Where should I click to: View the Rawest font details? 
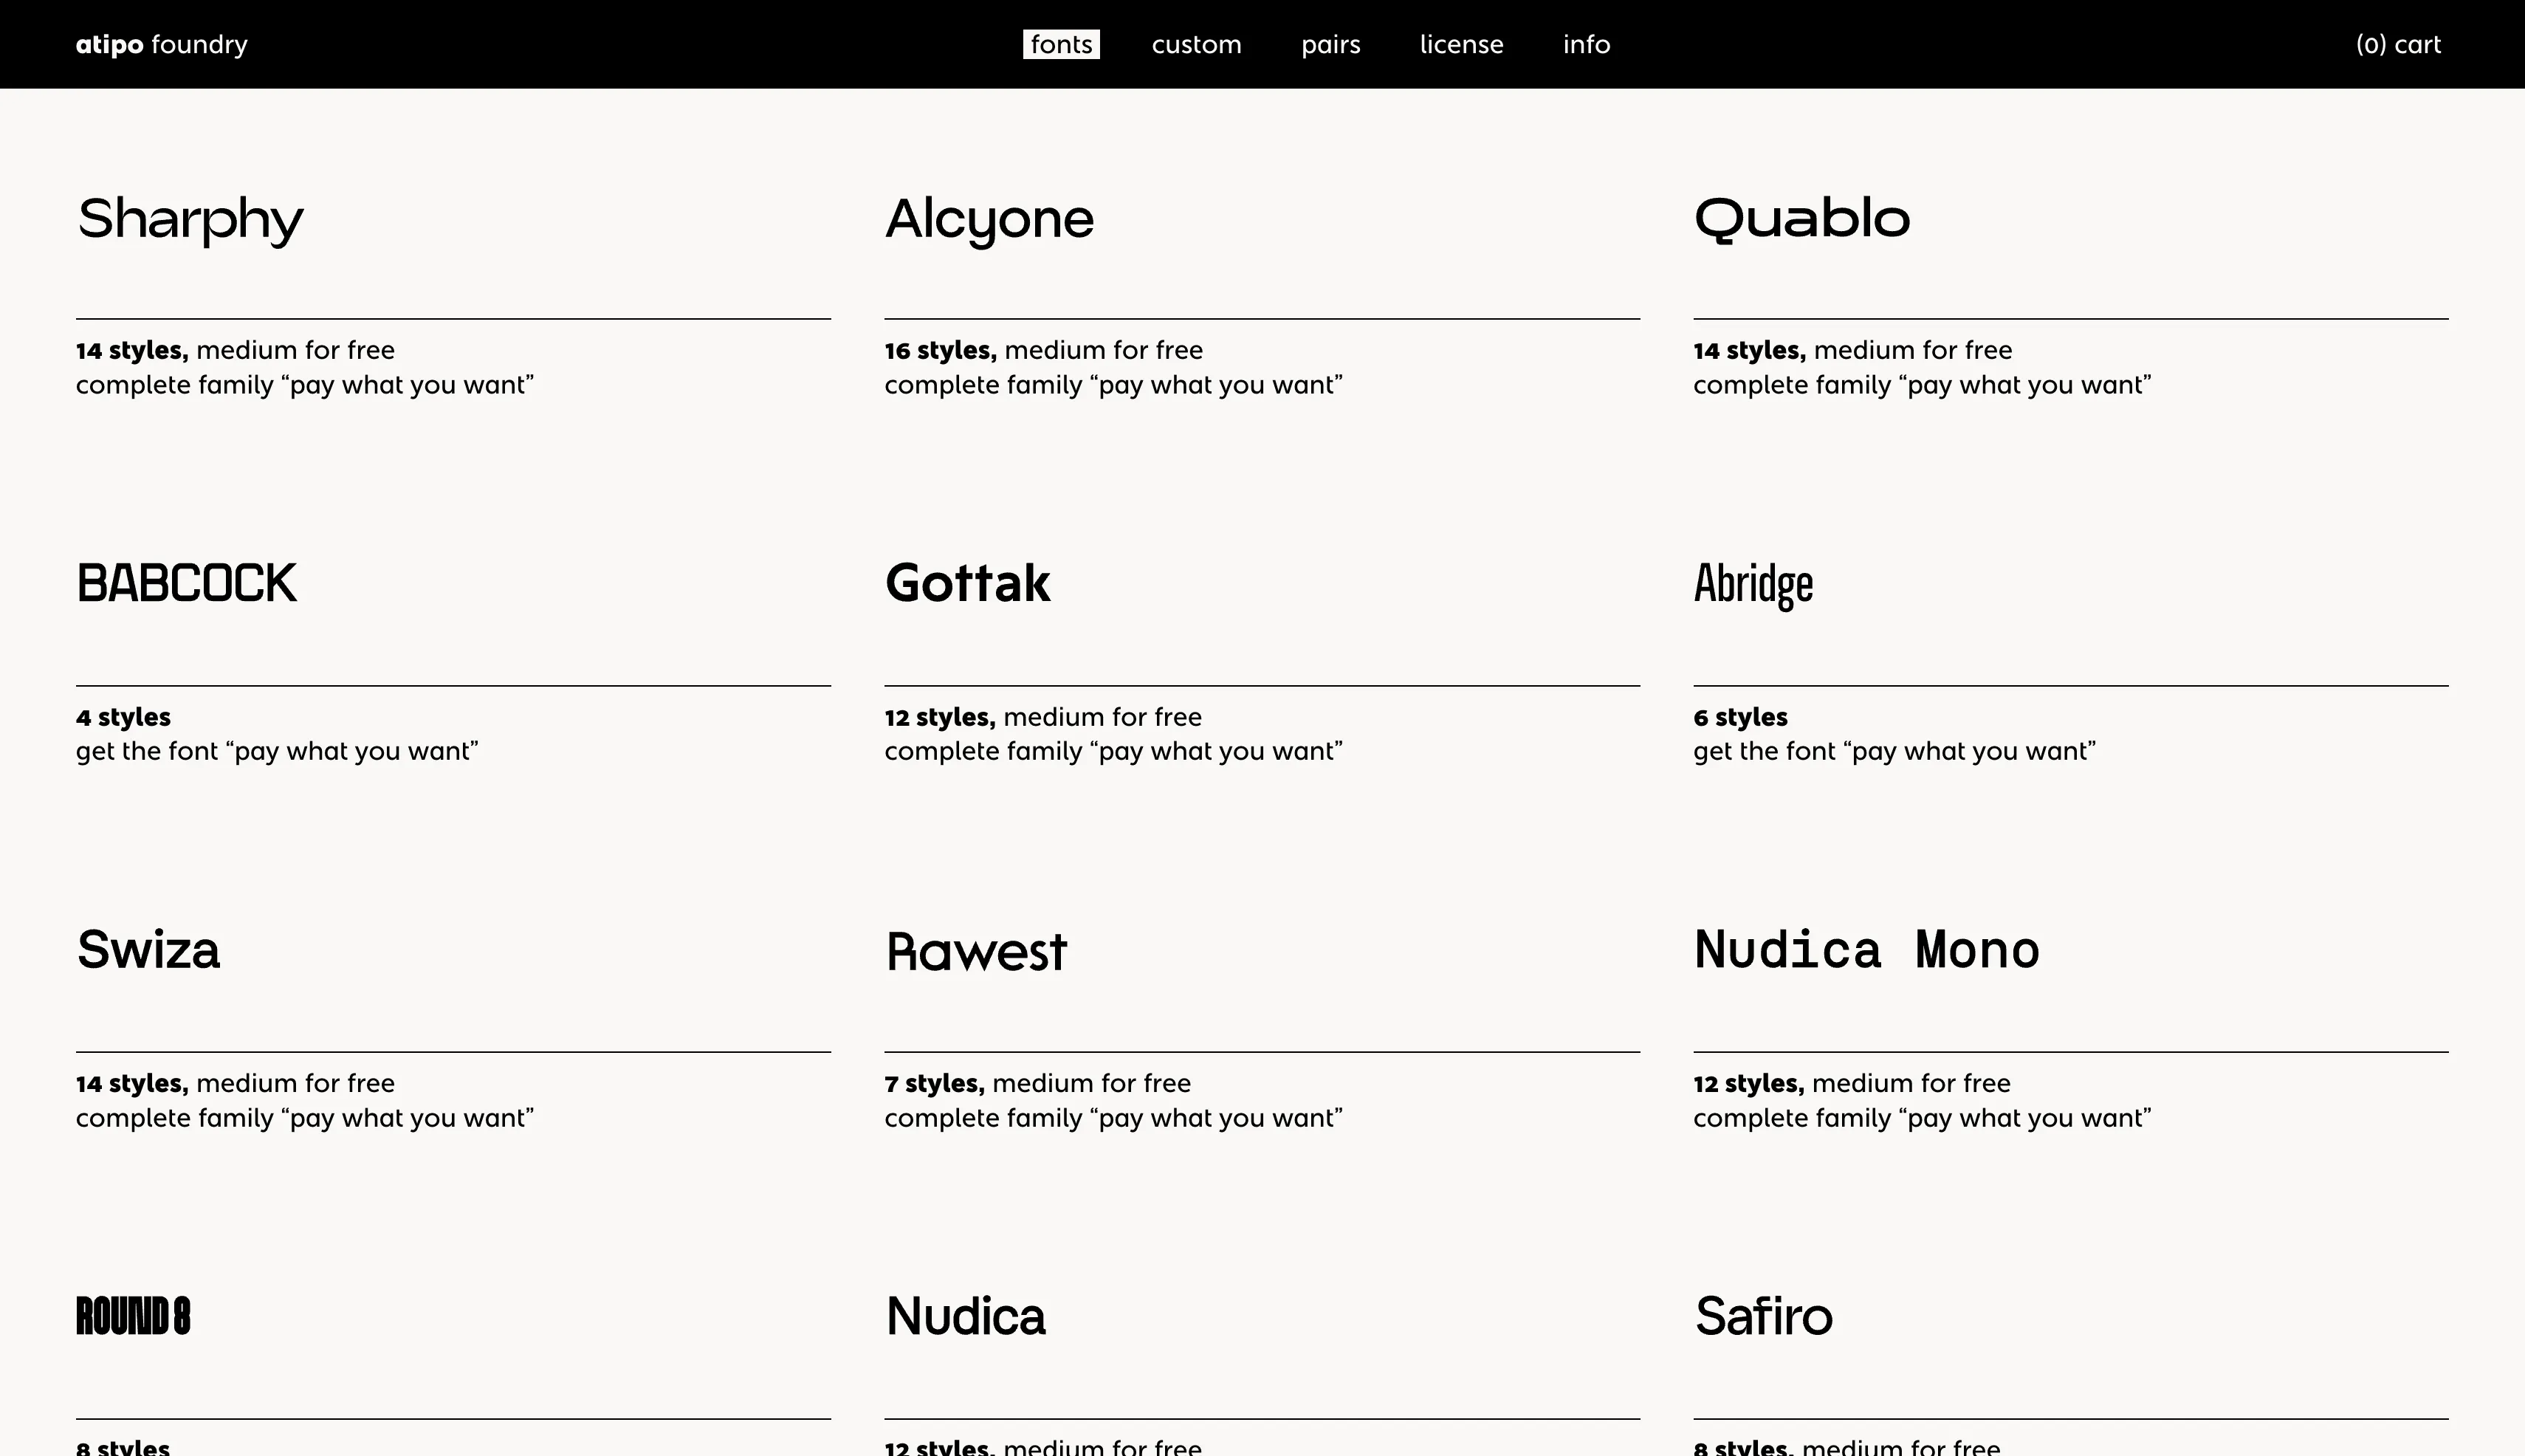coord(976,951)
